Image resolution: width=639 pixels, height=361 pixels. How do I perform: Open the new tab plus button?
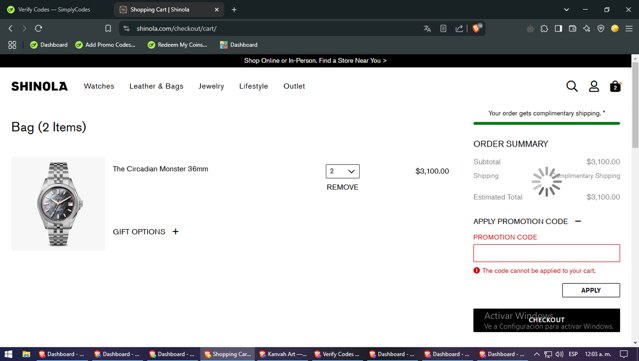pos(234,9)
